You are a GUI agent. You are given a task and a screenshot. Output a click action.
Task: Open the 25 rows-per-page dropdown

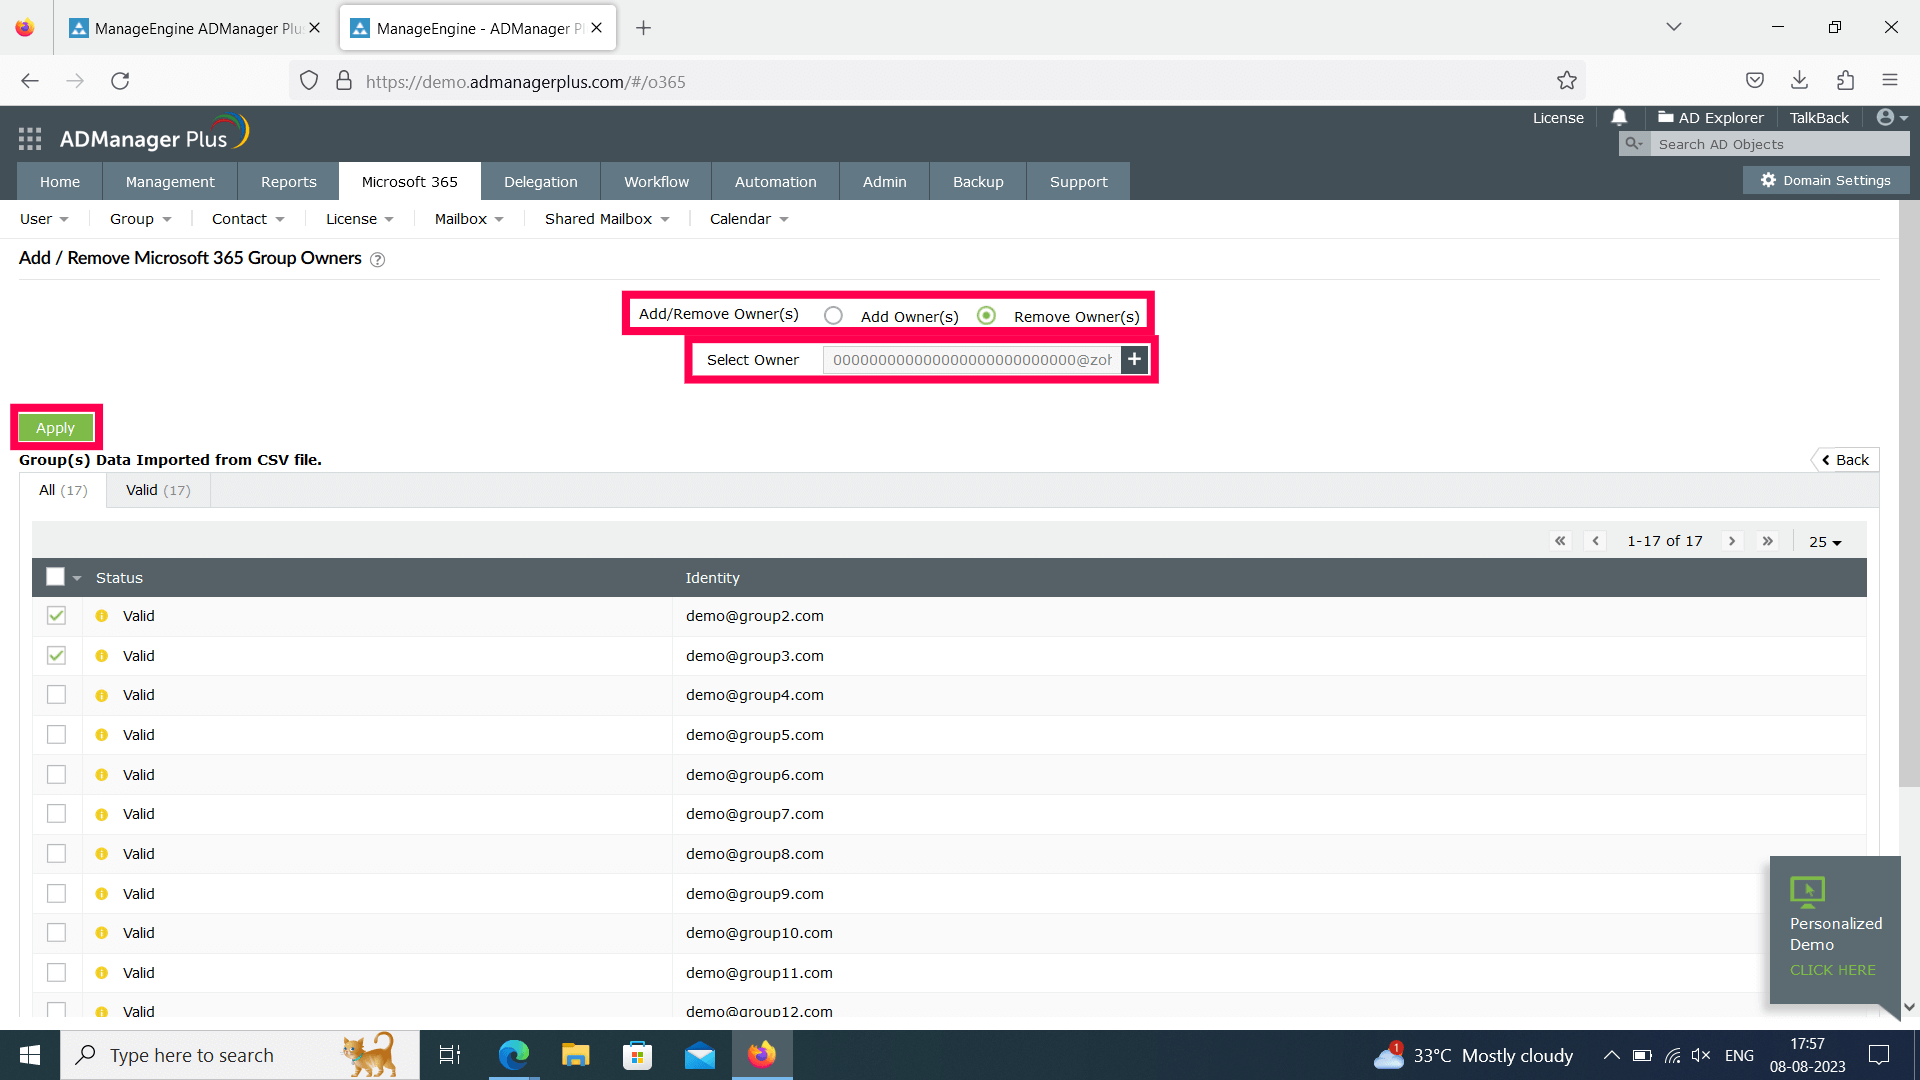pyautogui.click(x=1825, y=542)
